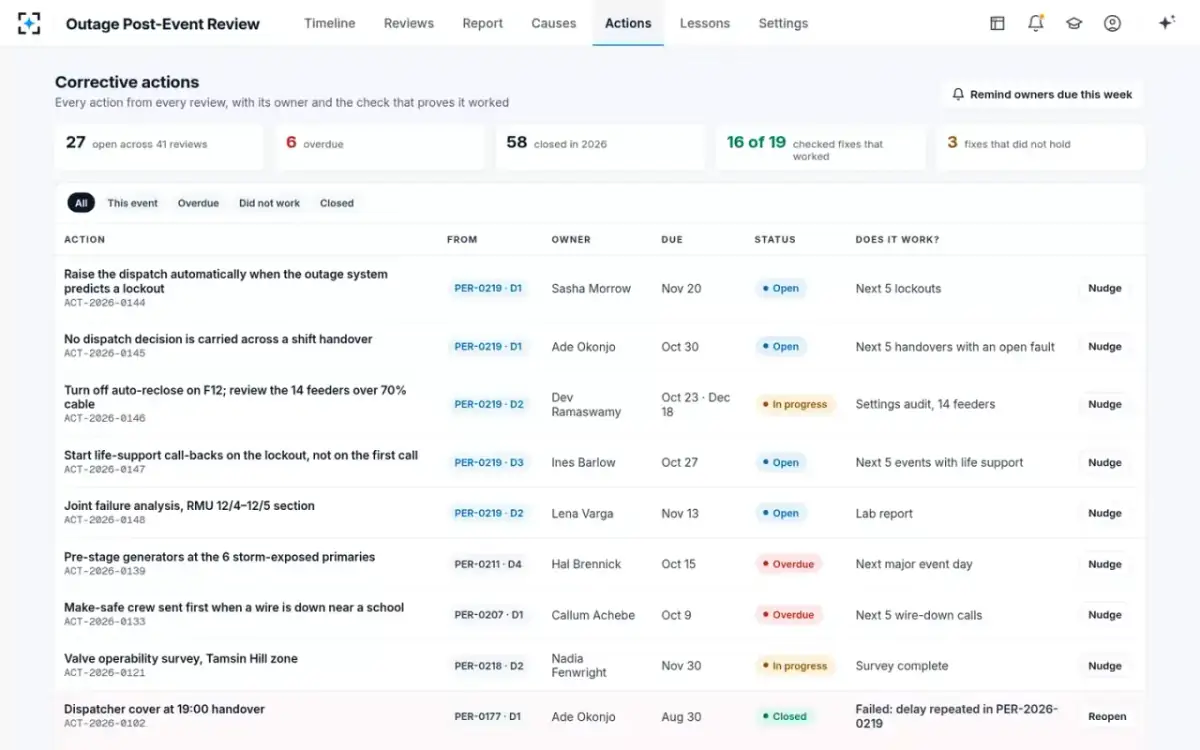Open the sparkle assistant icon

pyautogui.click(x=1166, y=23)
